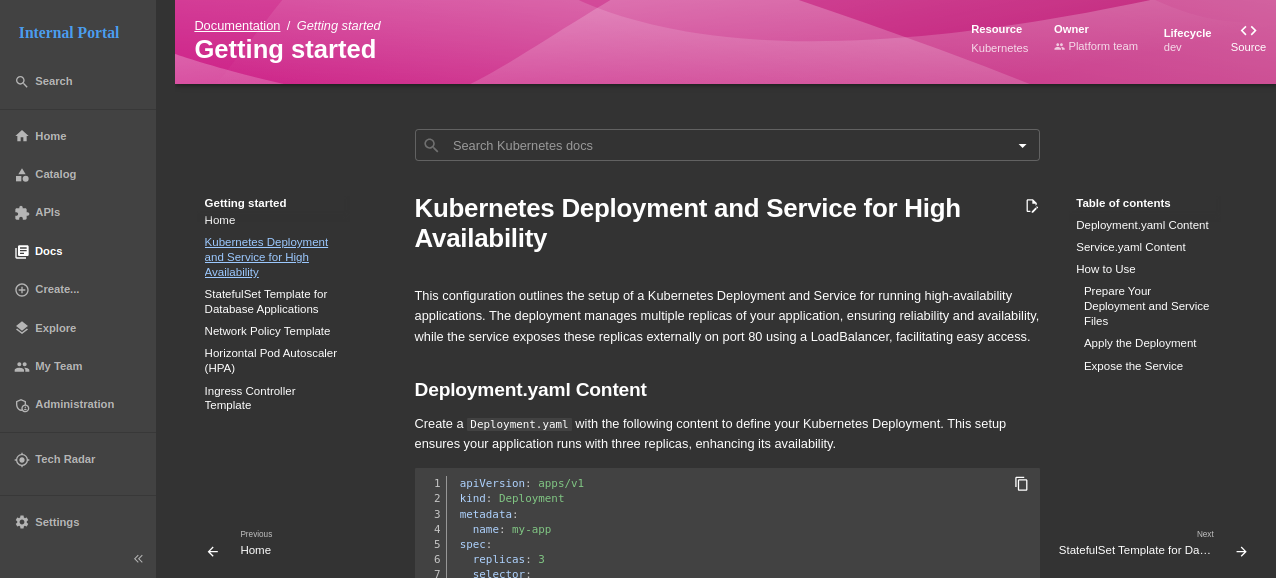Click the APIs puzzle icon
This screenshot has width=1276, height=578.
[x=22, y=213]
